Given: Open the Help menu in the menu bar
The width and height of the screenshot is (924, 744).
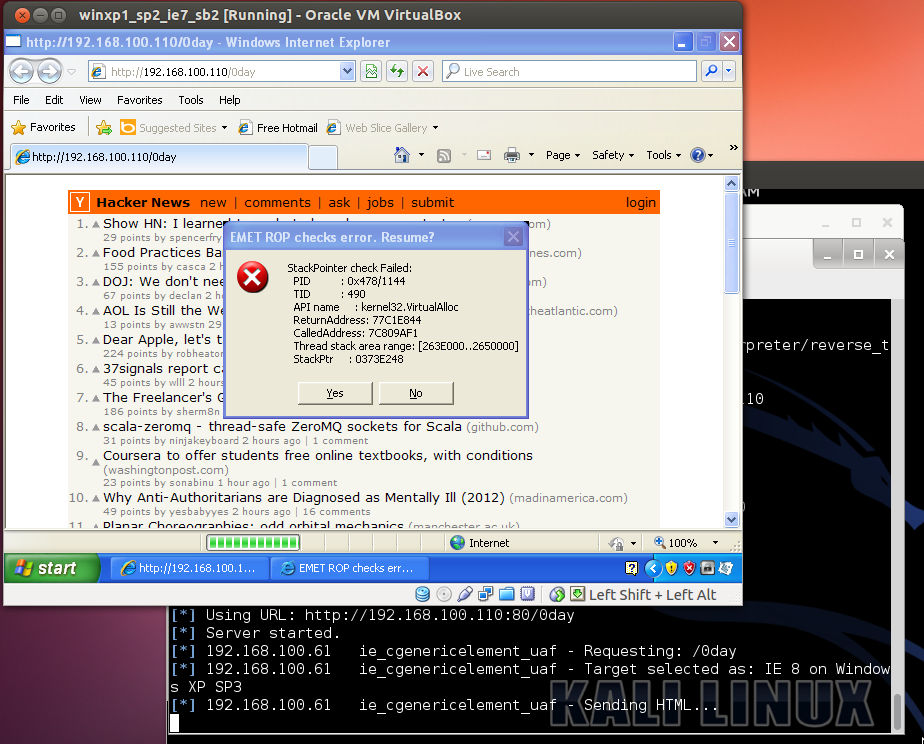Looking at the screenshot, I should point(230,100).
